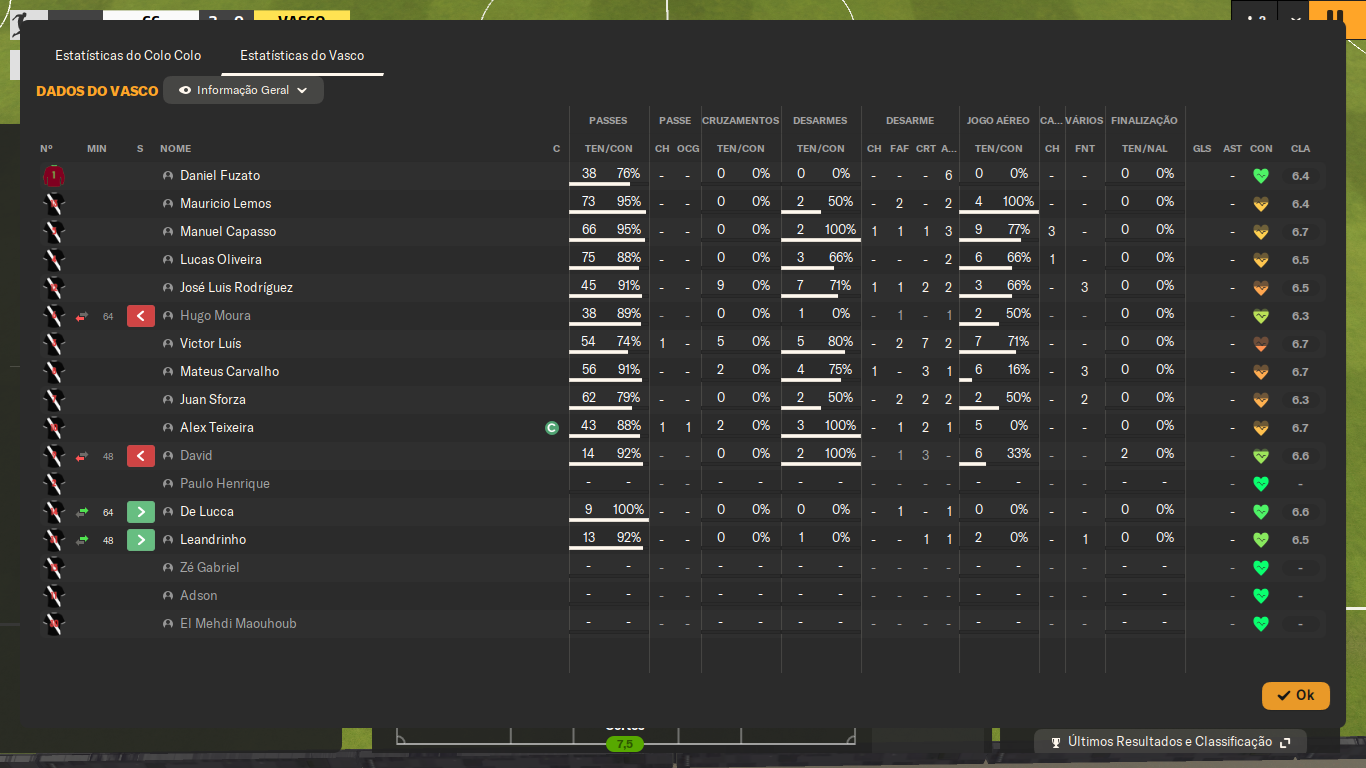The image size is (1366, 768).
Task: Click the FINALIZAÇÃO group header
Action: [1145, 121]
